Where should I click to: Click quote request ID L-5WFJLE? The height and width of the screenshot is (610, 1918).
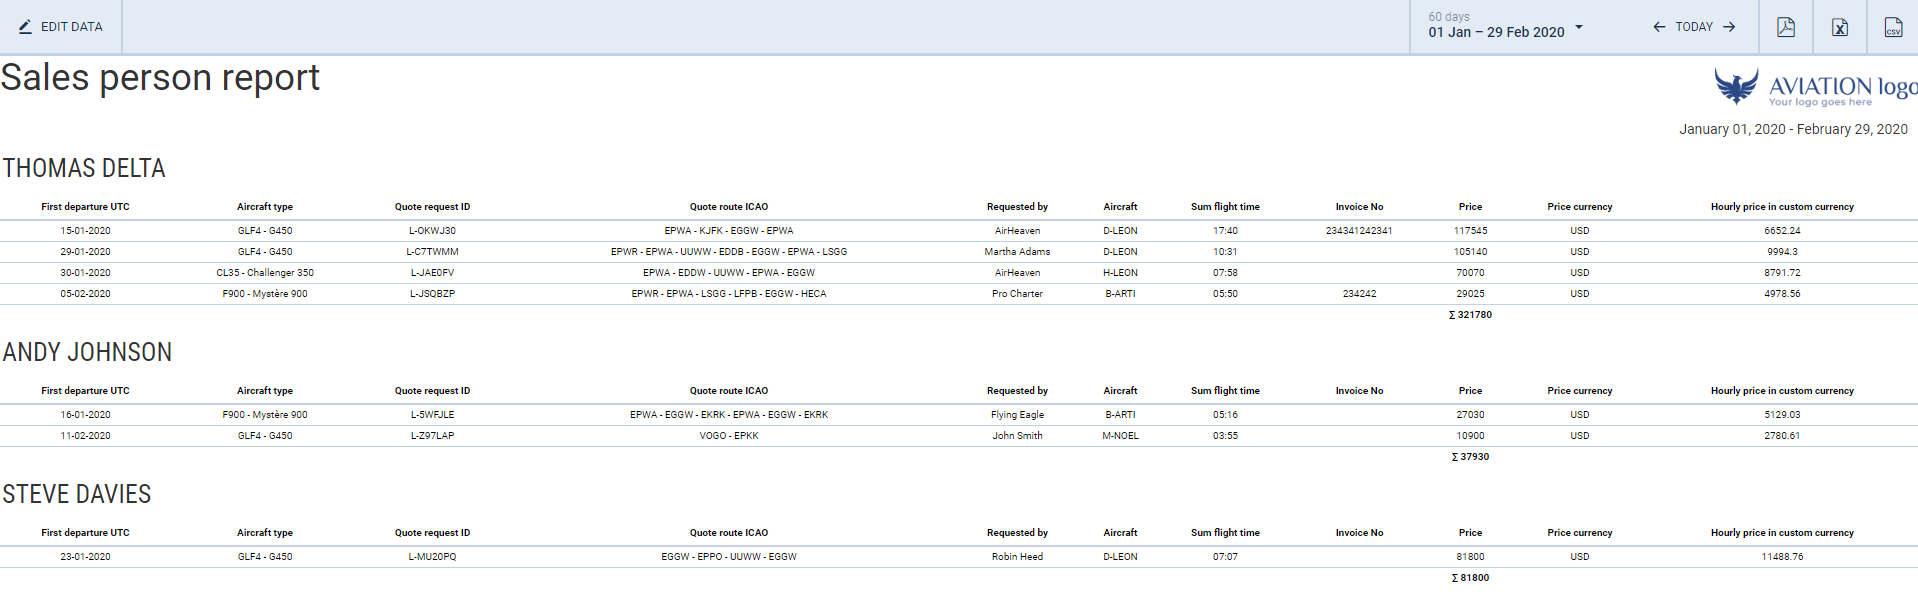pyautogui.click(x=432, y=415)
